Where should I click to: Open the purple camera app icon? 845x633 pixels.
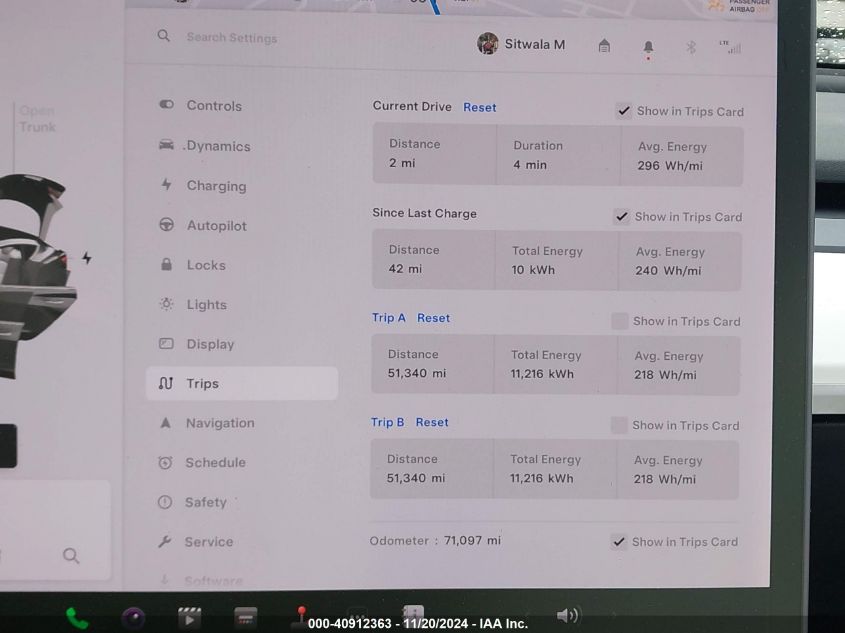tap(133, 617)
